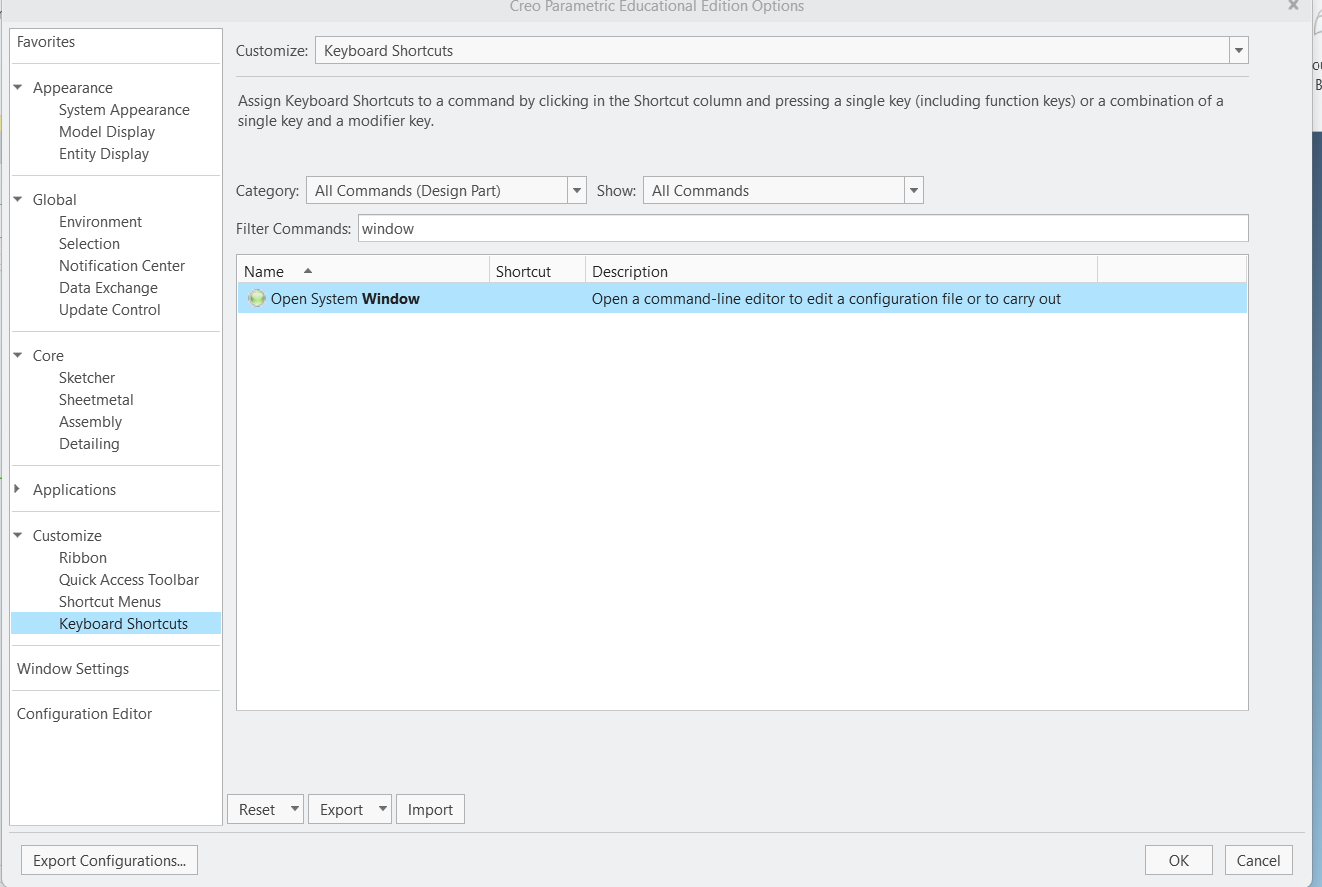Click the Import button
Image resolution: width=1322 pixels, height=887 pixels.
430,808
